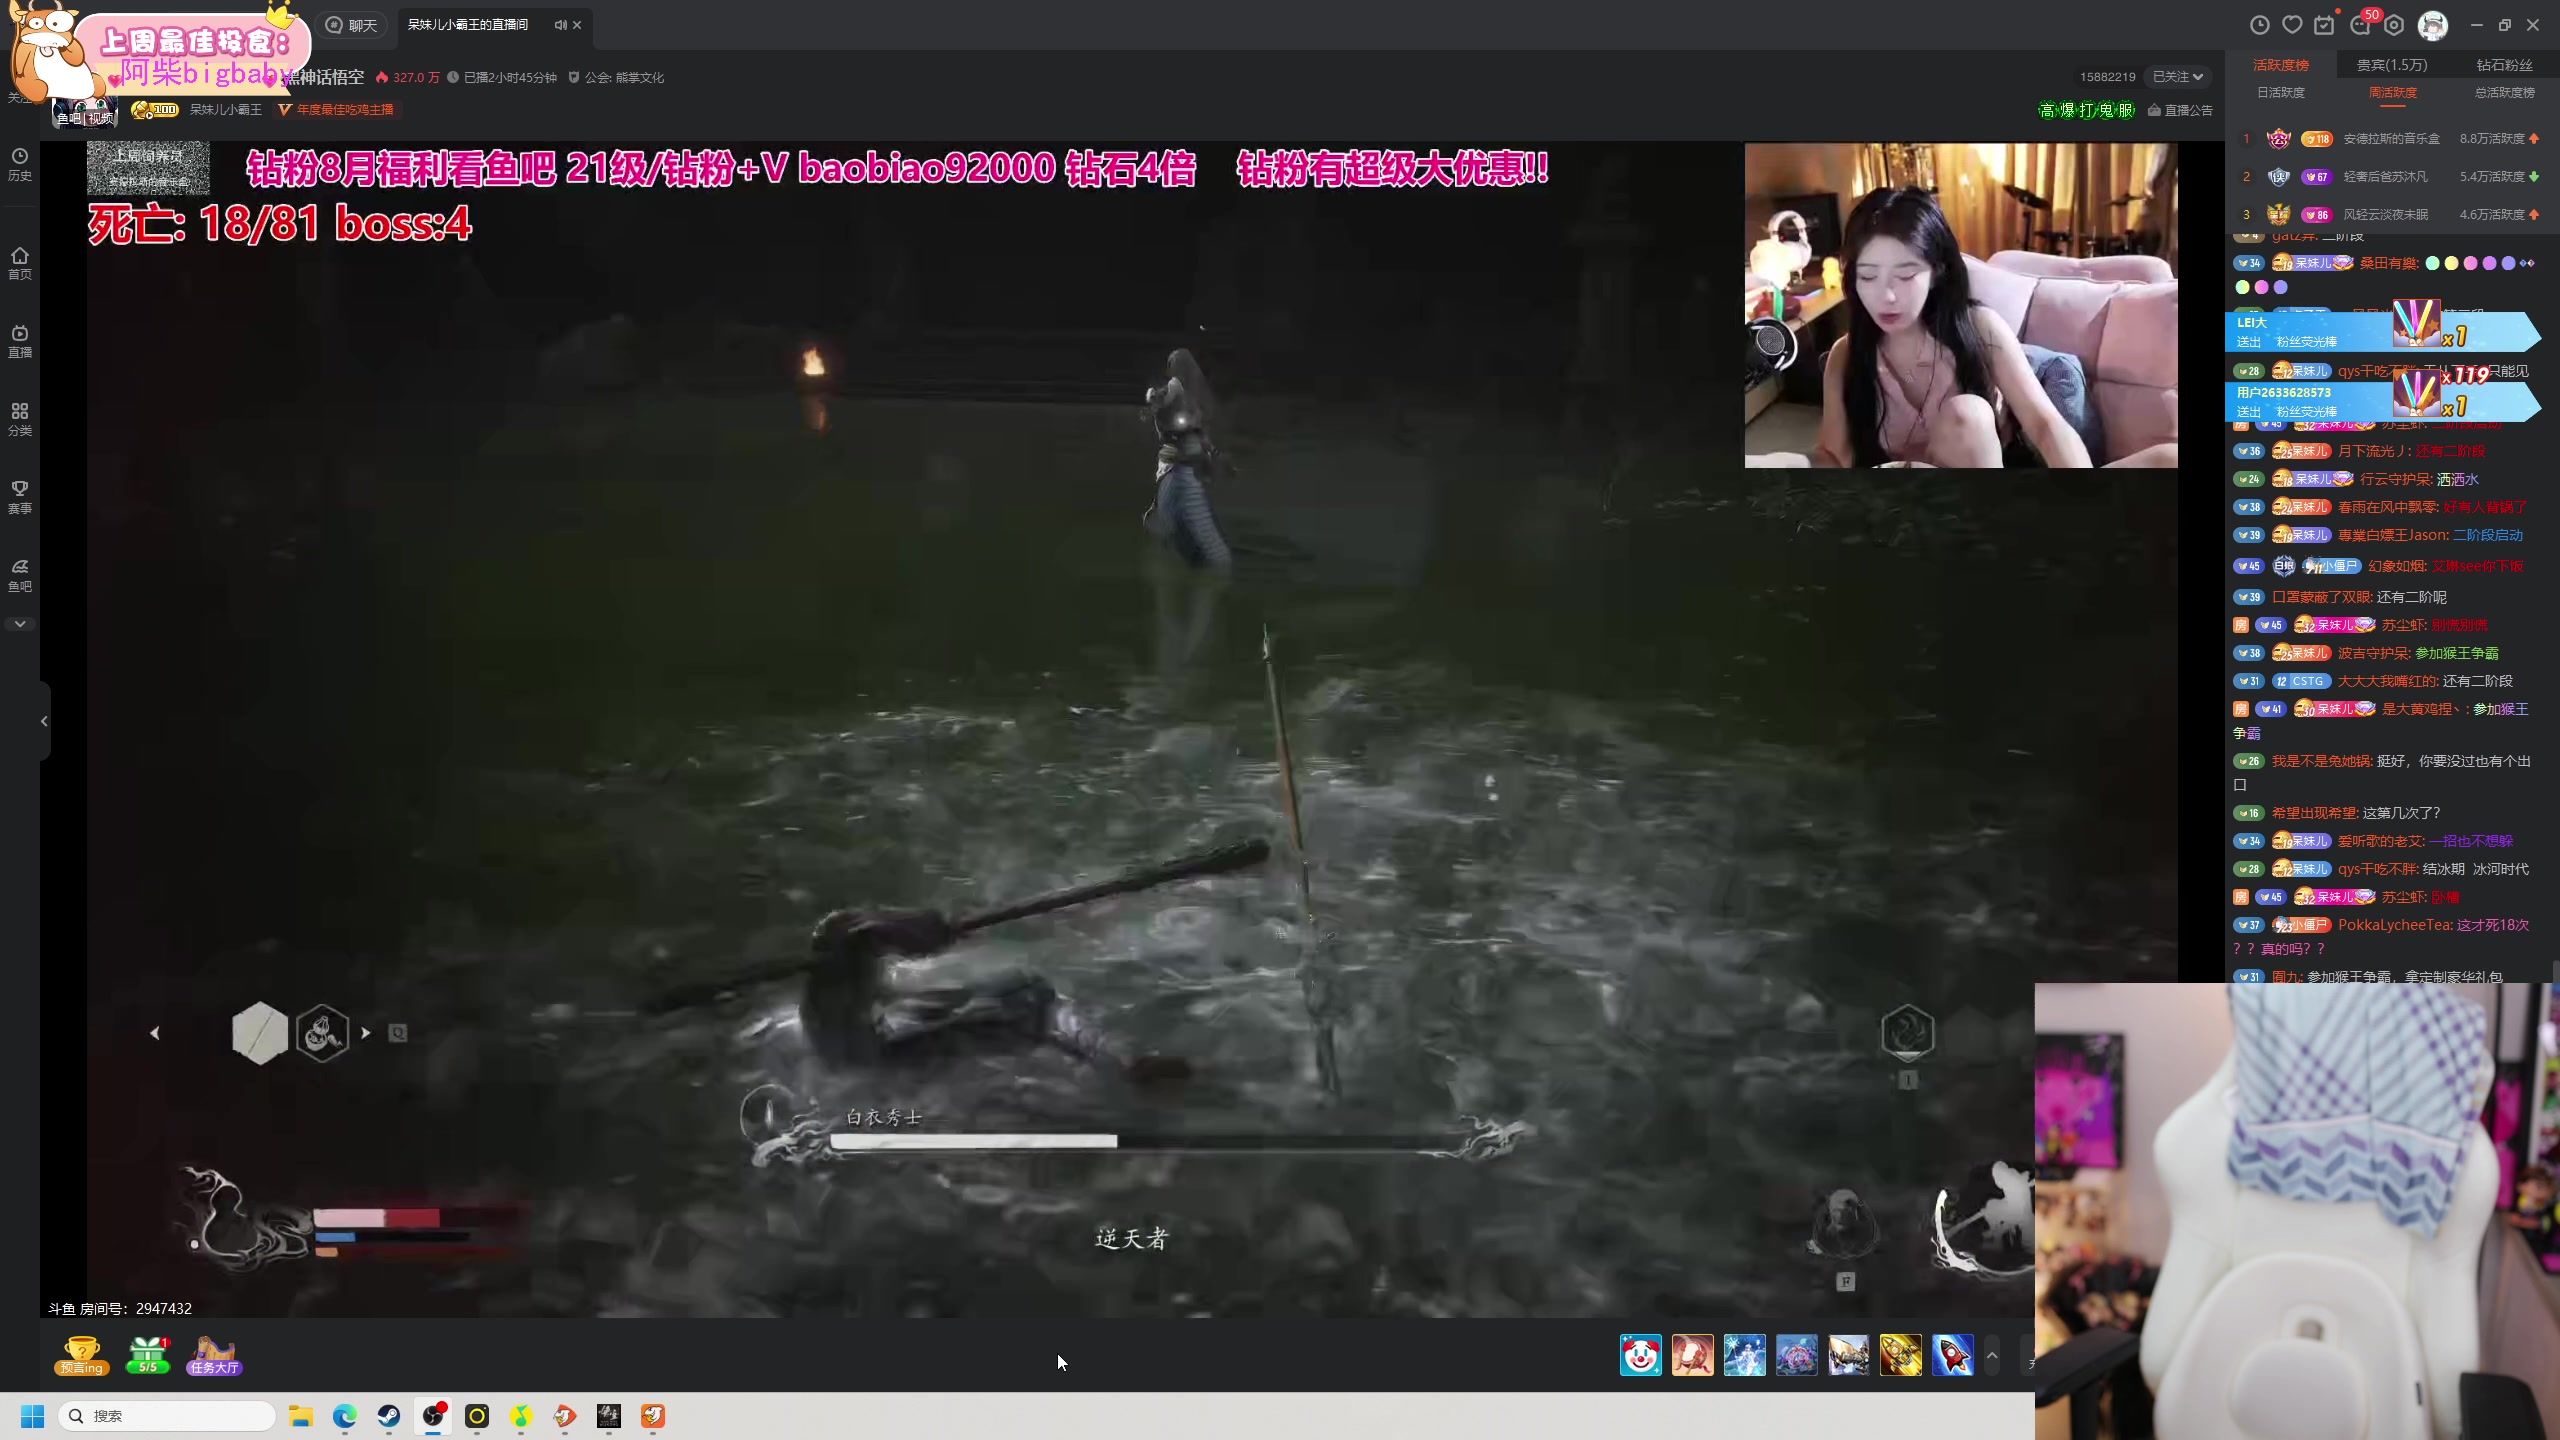Open Steam from taskbar
Viewport: 2560px width, 1440px height.
[389, 1416]
